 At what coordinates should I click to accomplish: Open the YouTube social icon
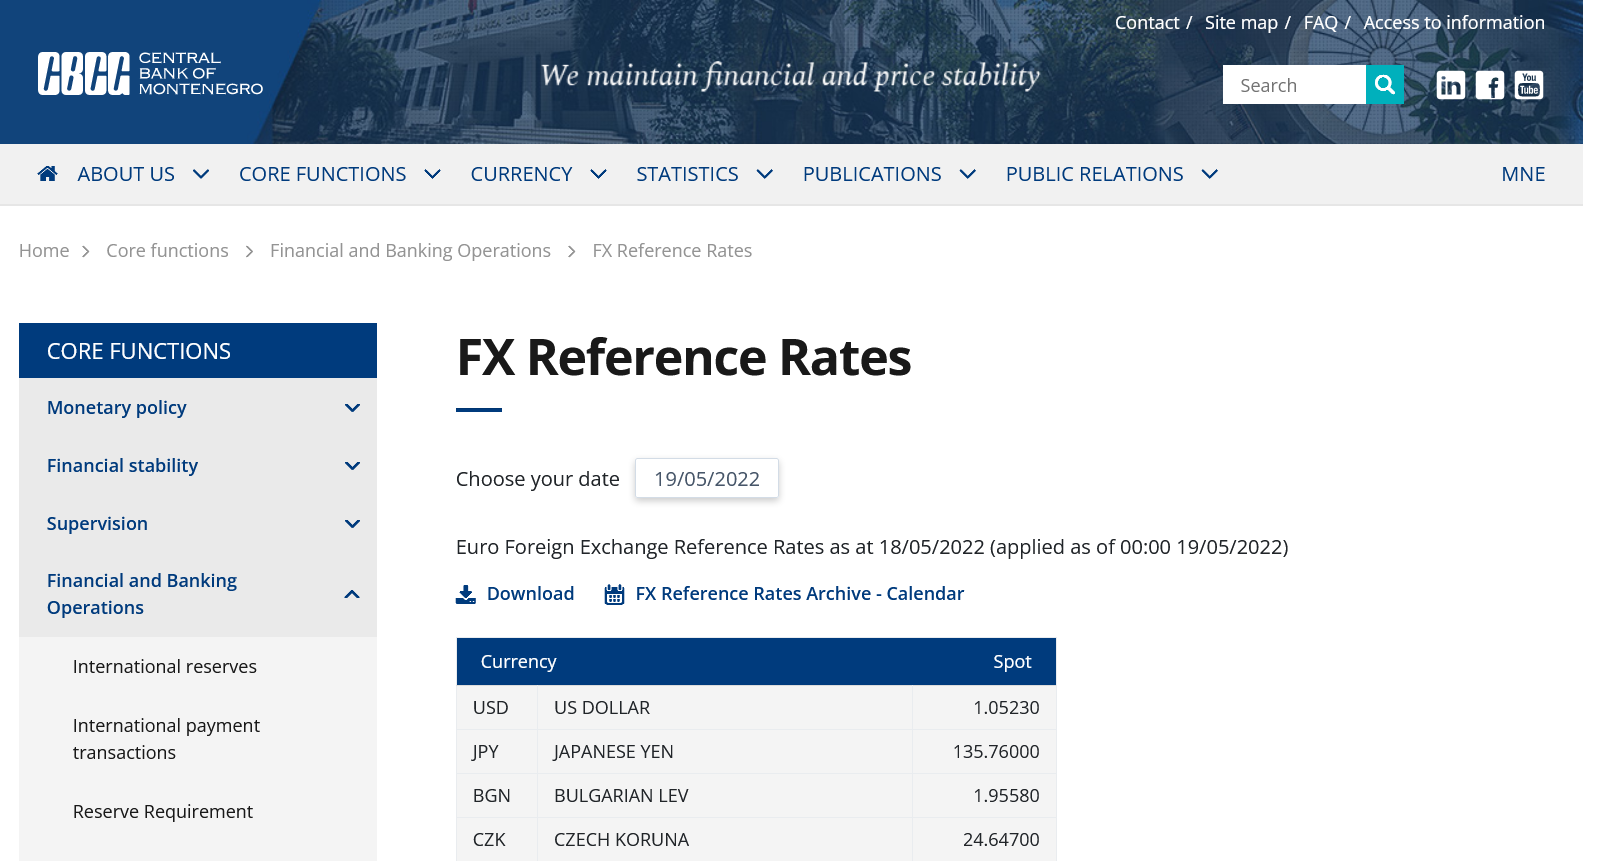coord(1528,85)
